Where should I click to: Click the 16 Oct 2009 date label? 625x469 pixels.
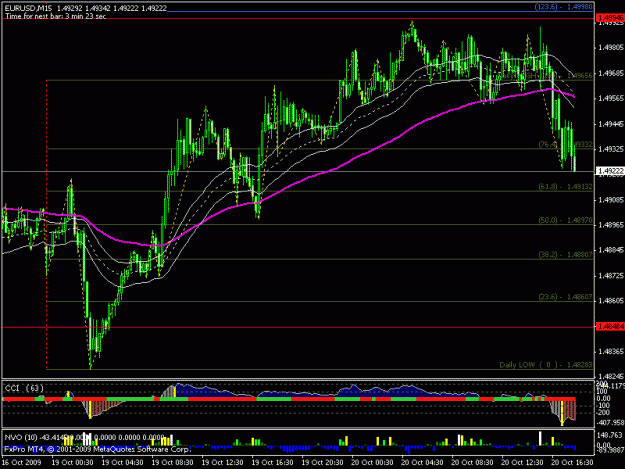click(x=22, y=463)
